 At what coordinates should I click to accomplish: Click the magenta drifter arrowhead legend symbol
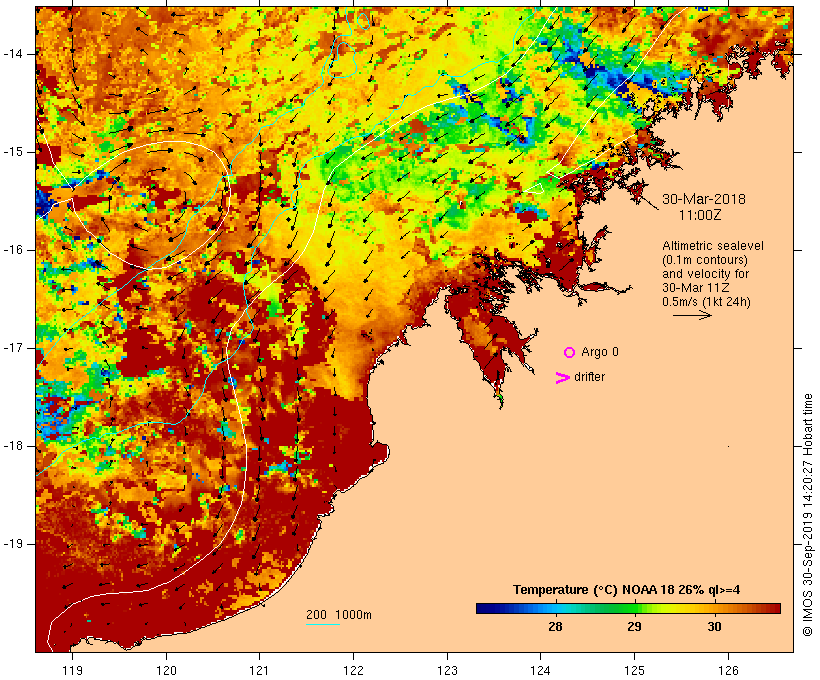point(563,378)
